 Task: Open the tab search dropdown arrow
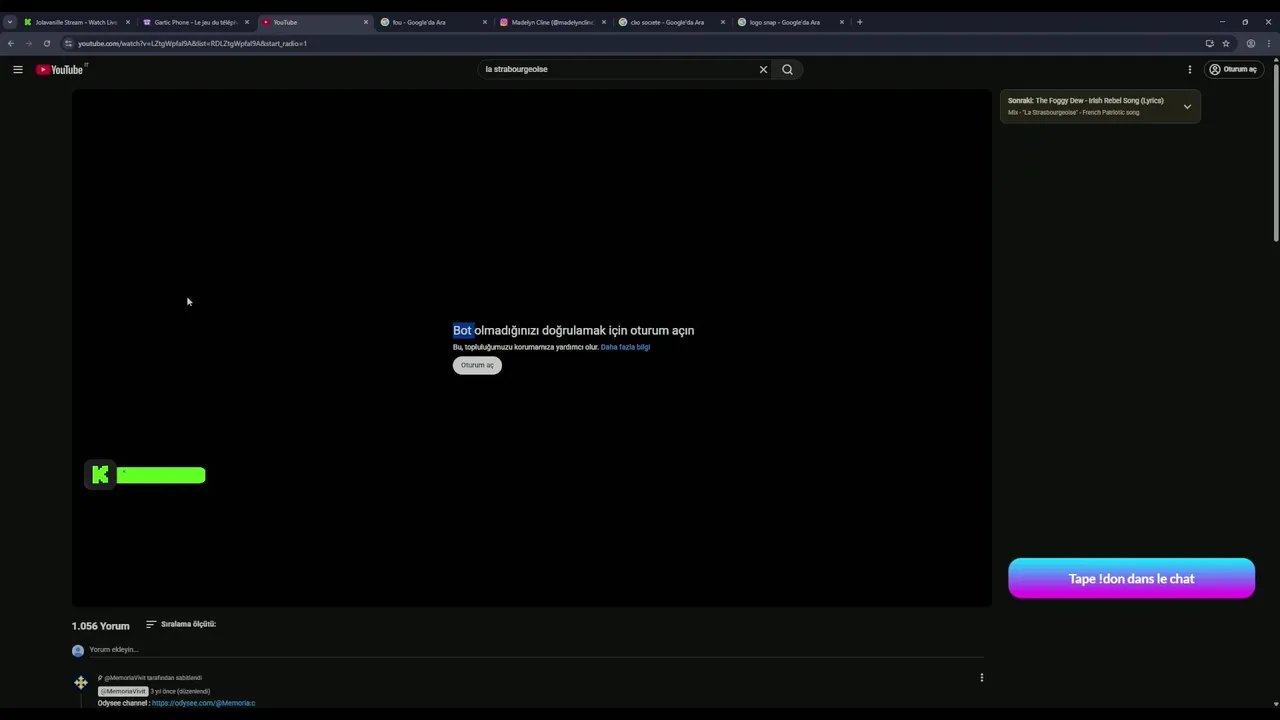[x=9, y=22]
